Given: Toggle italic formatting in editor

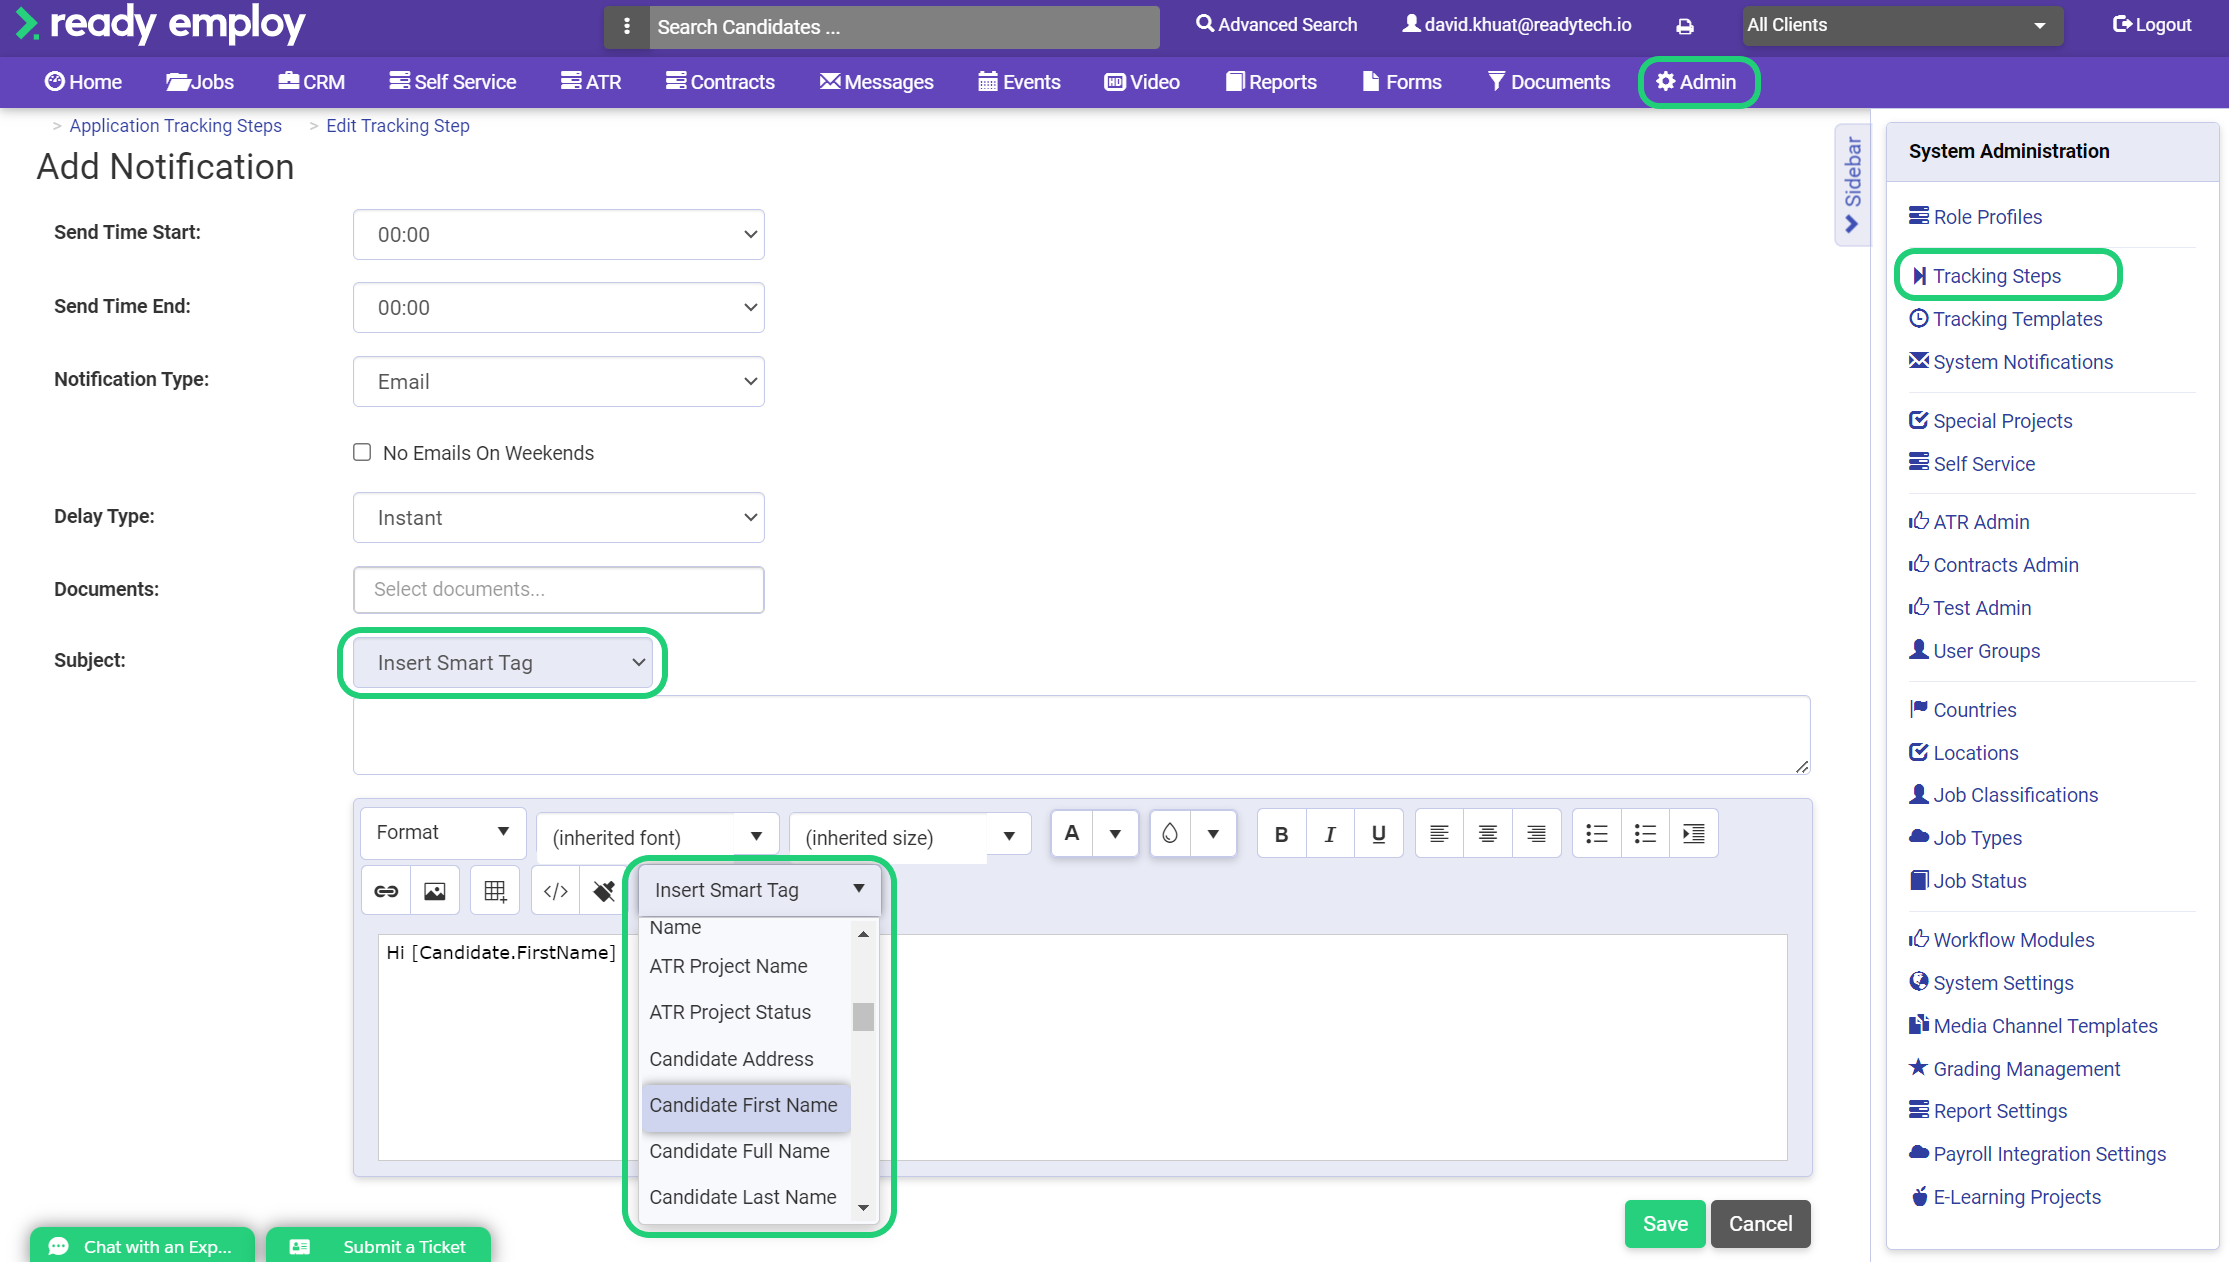Looking at the screenshot, I should (1330, 834).
